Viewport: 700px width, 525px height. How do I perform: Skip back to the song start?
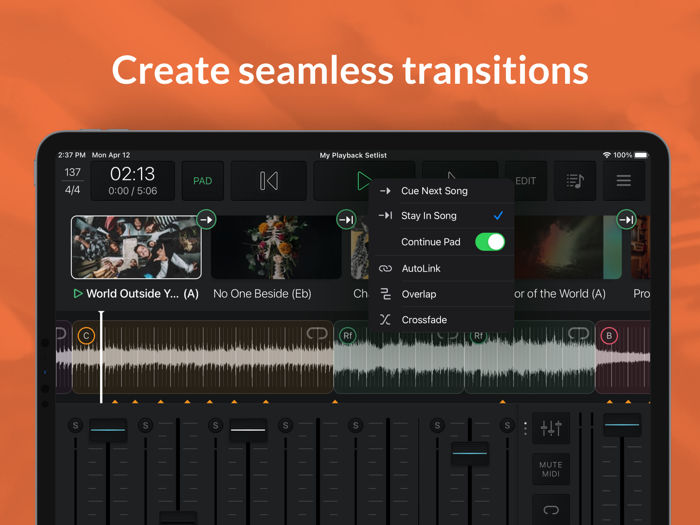click(269, 181)
